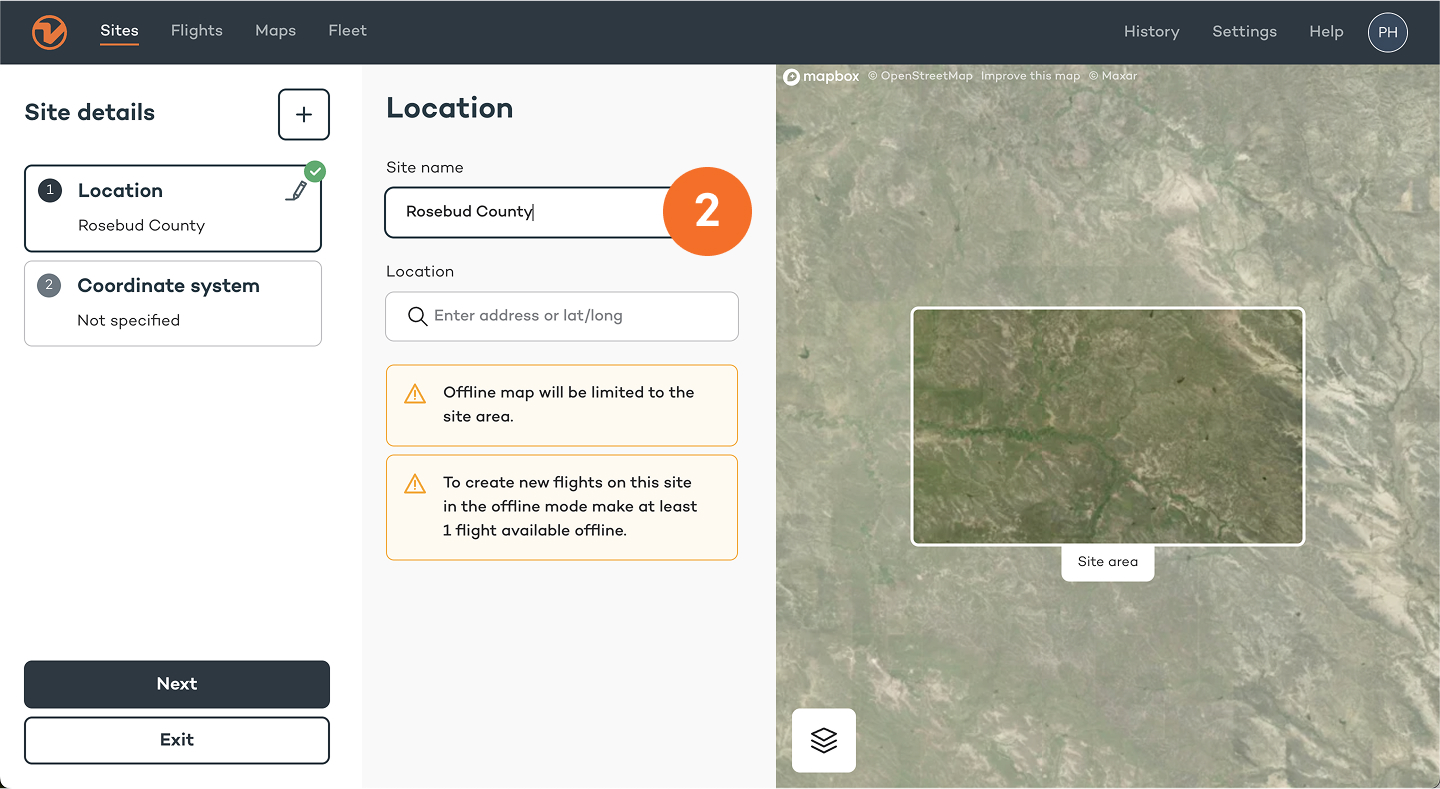Click the Exit button
Viewport: 1440px width, 789px height.
tap(177, 740)
